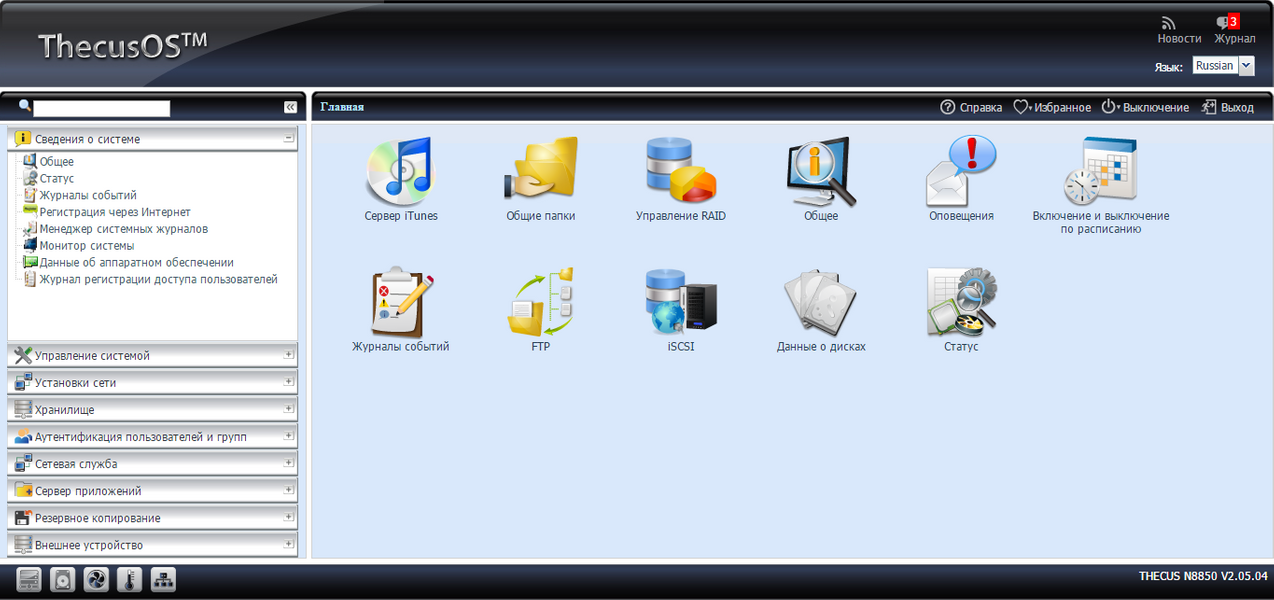Collapse the Сведения о системе section
The height and width of the screenshot is (600, 1274).
pyautogui.click(x=288, y=139)
